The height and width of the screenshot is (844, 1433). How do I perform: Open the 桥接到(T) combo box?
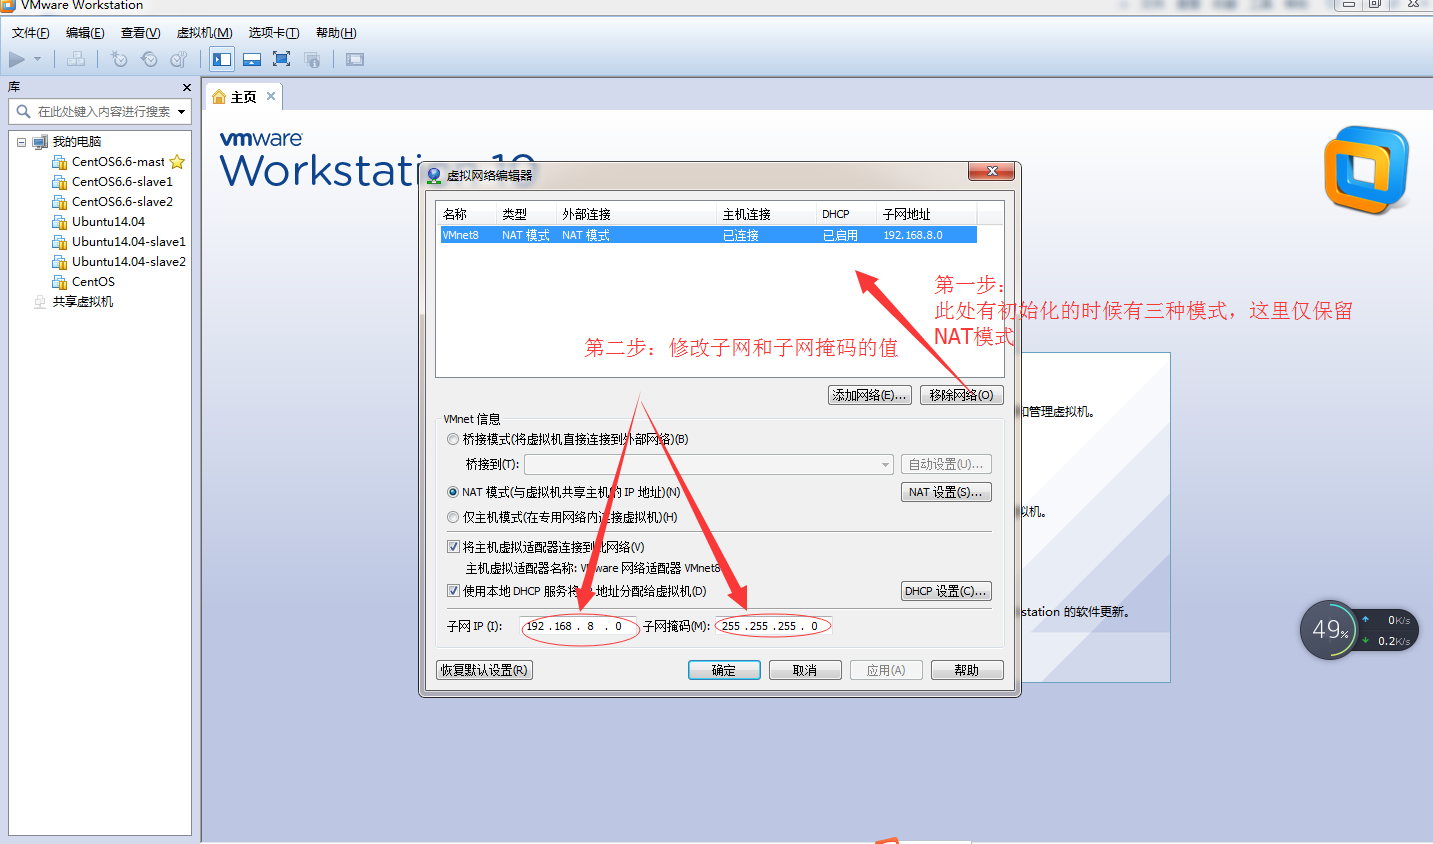[x=709, y=464]
